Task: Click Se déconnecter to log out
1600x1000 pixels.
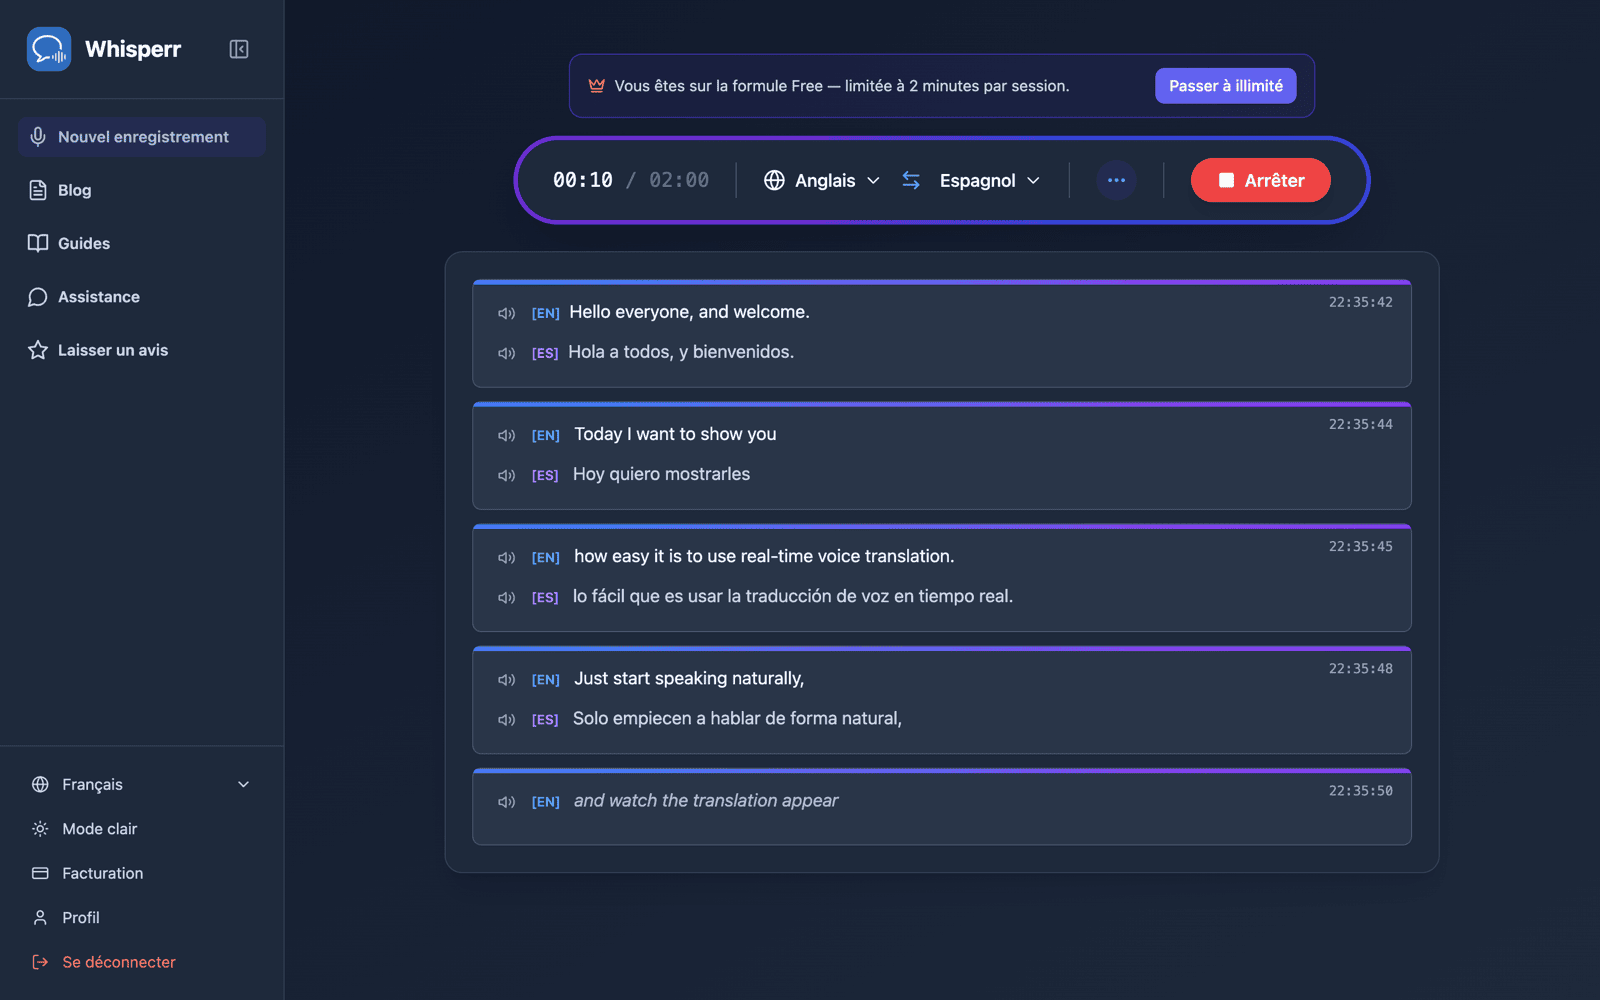Action: pyautogui.click(x=141, y=962)
